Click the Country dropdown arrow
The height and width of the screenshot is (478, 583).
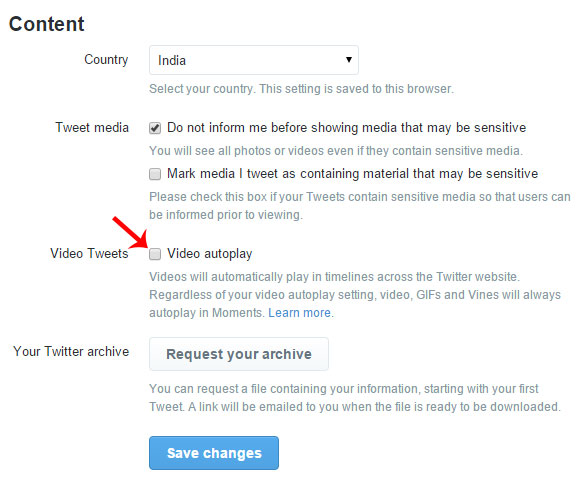[x=349, y=60]
